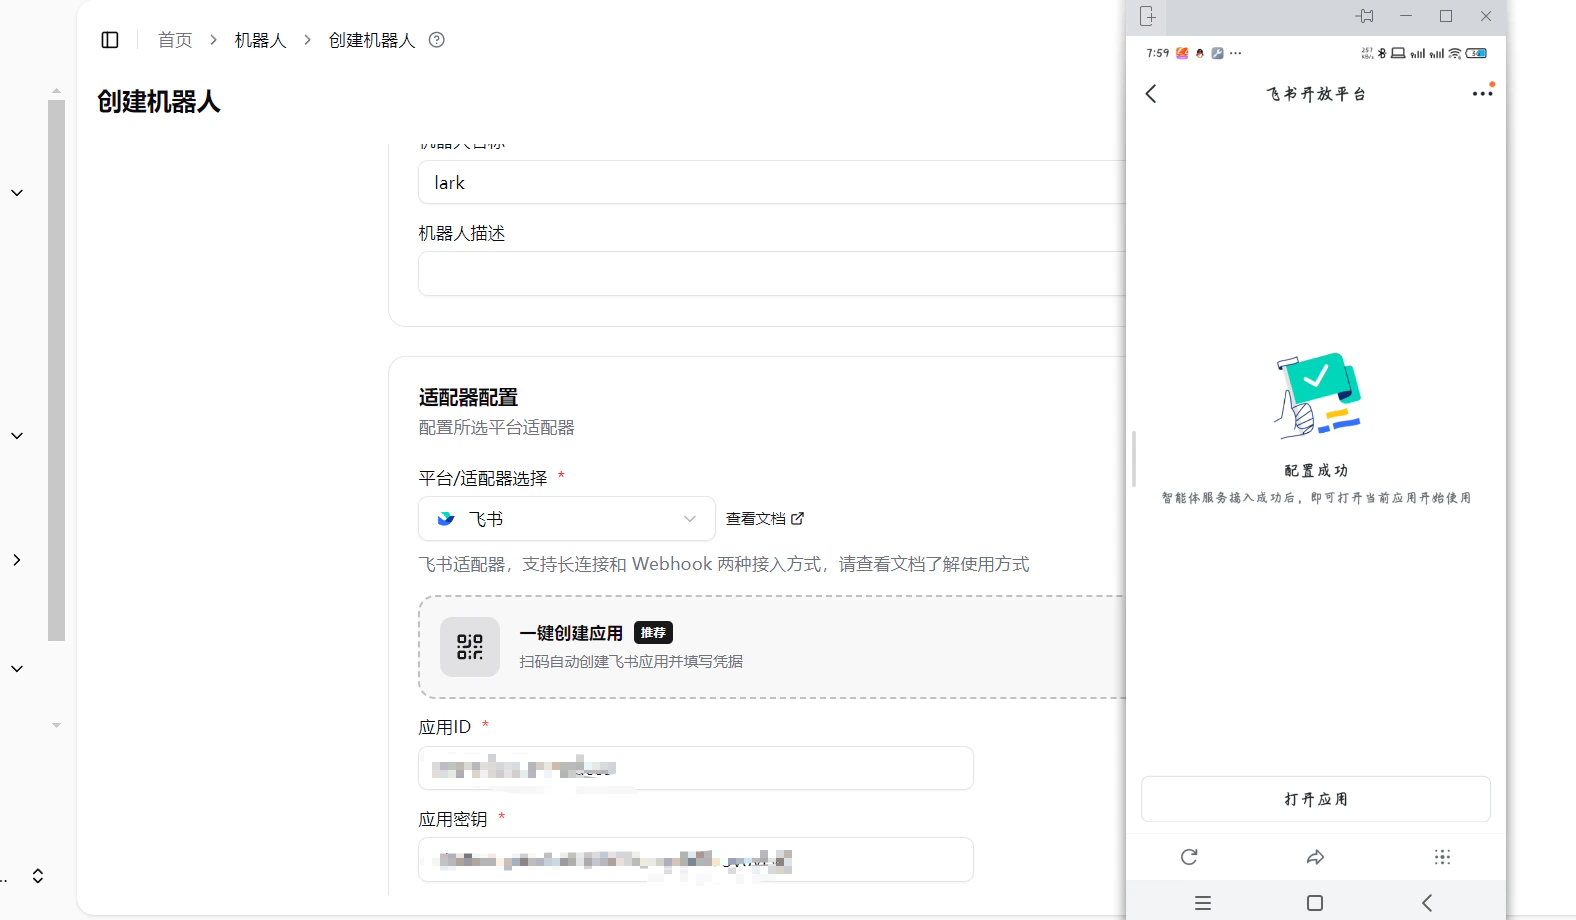Click the 适配器配置 heading
The image size is (1576, 920).
(468, 397)
